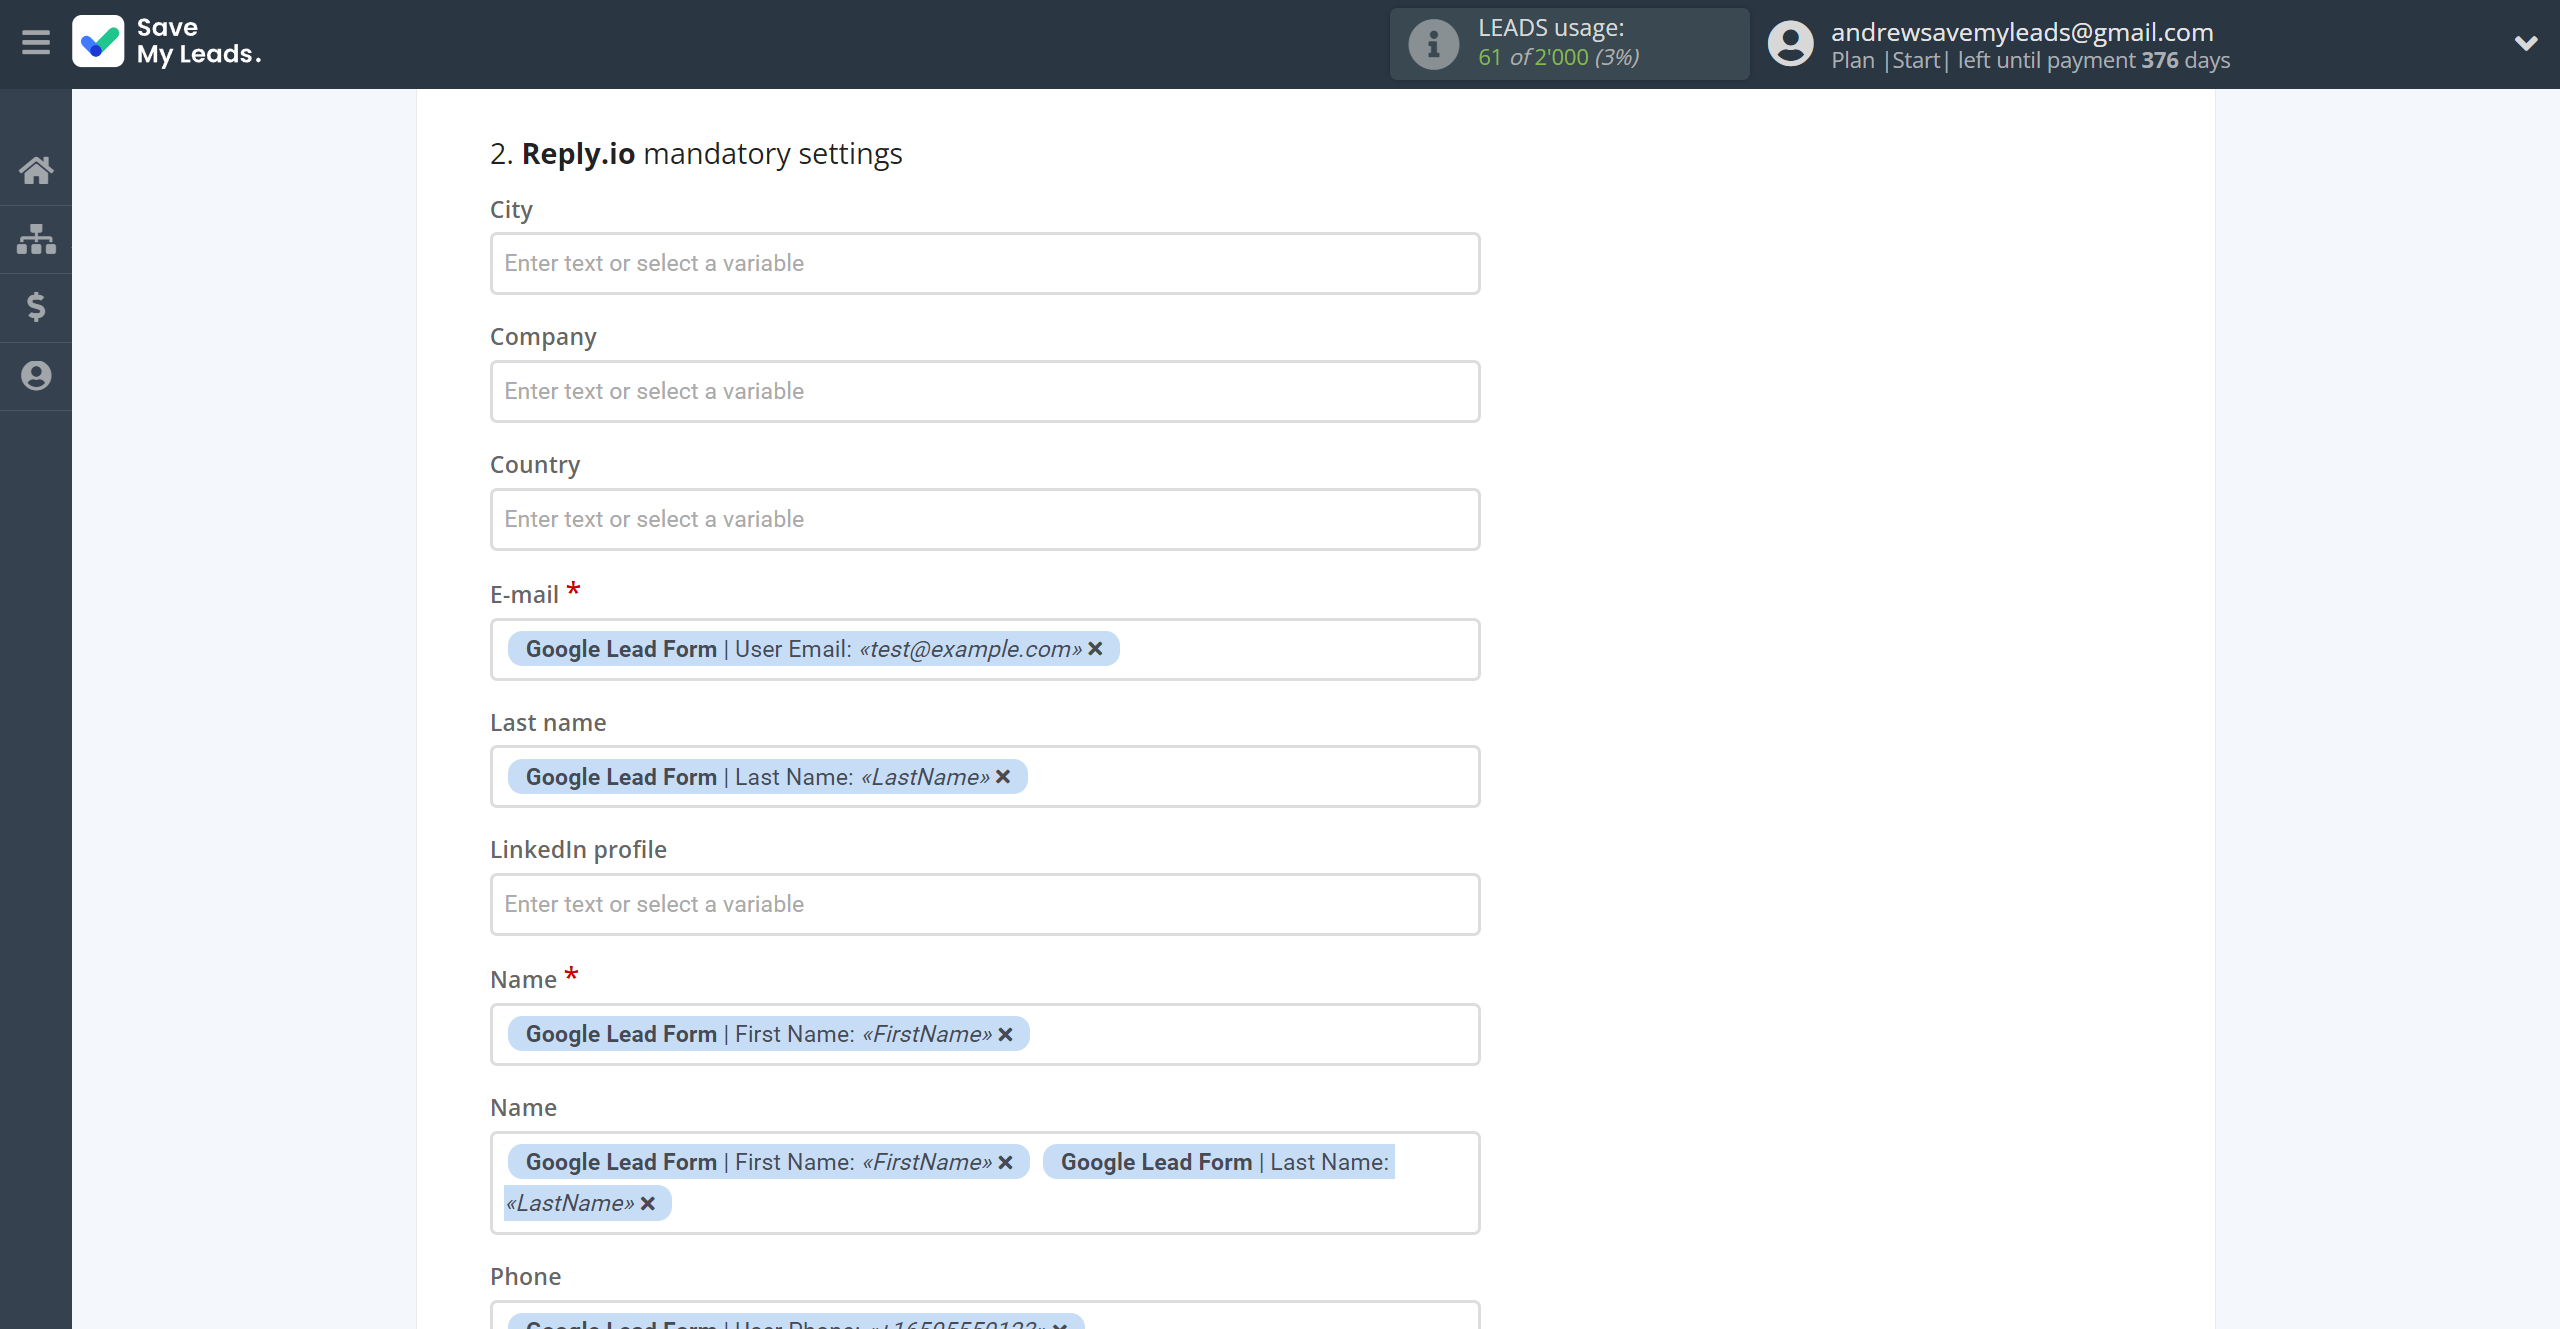
Task: Click the Save My Leads logo
Action: pyautogui.click(x=167, y=42)
